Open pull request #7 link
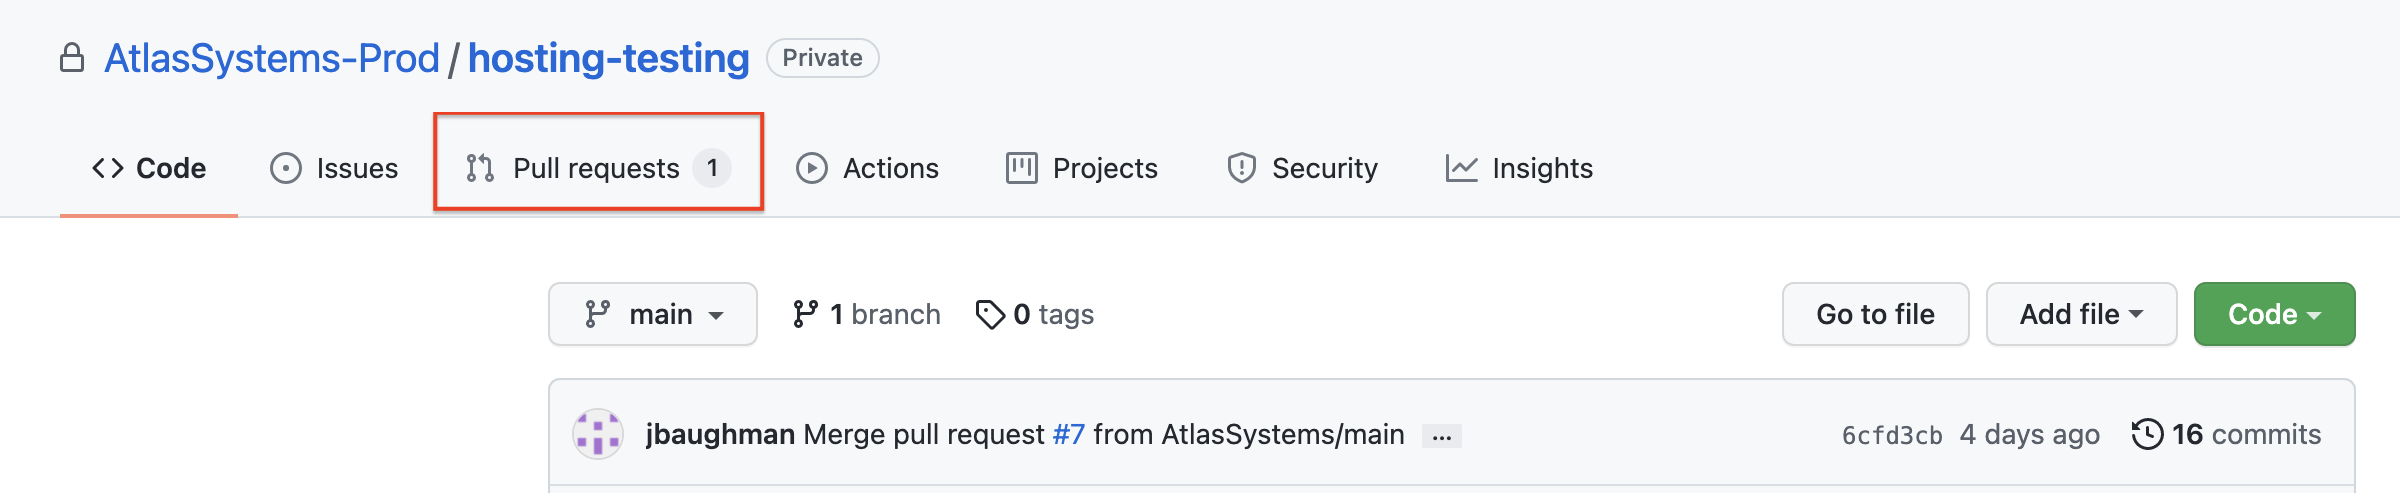This screenshot has height=493, width=2400. (1068, 434)
